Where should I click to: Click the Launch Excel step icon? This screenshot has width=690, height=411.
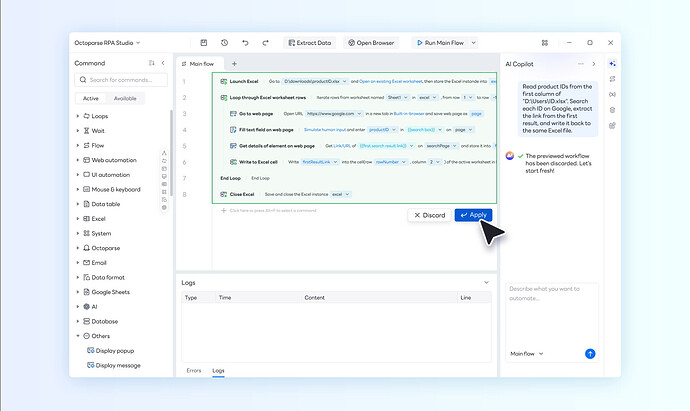pyautogui.click(x=224, y=81)
